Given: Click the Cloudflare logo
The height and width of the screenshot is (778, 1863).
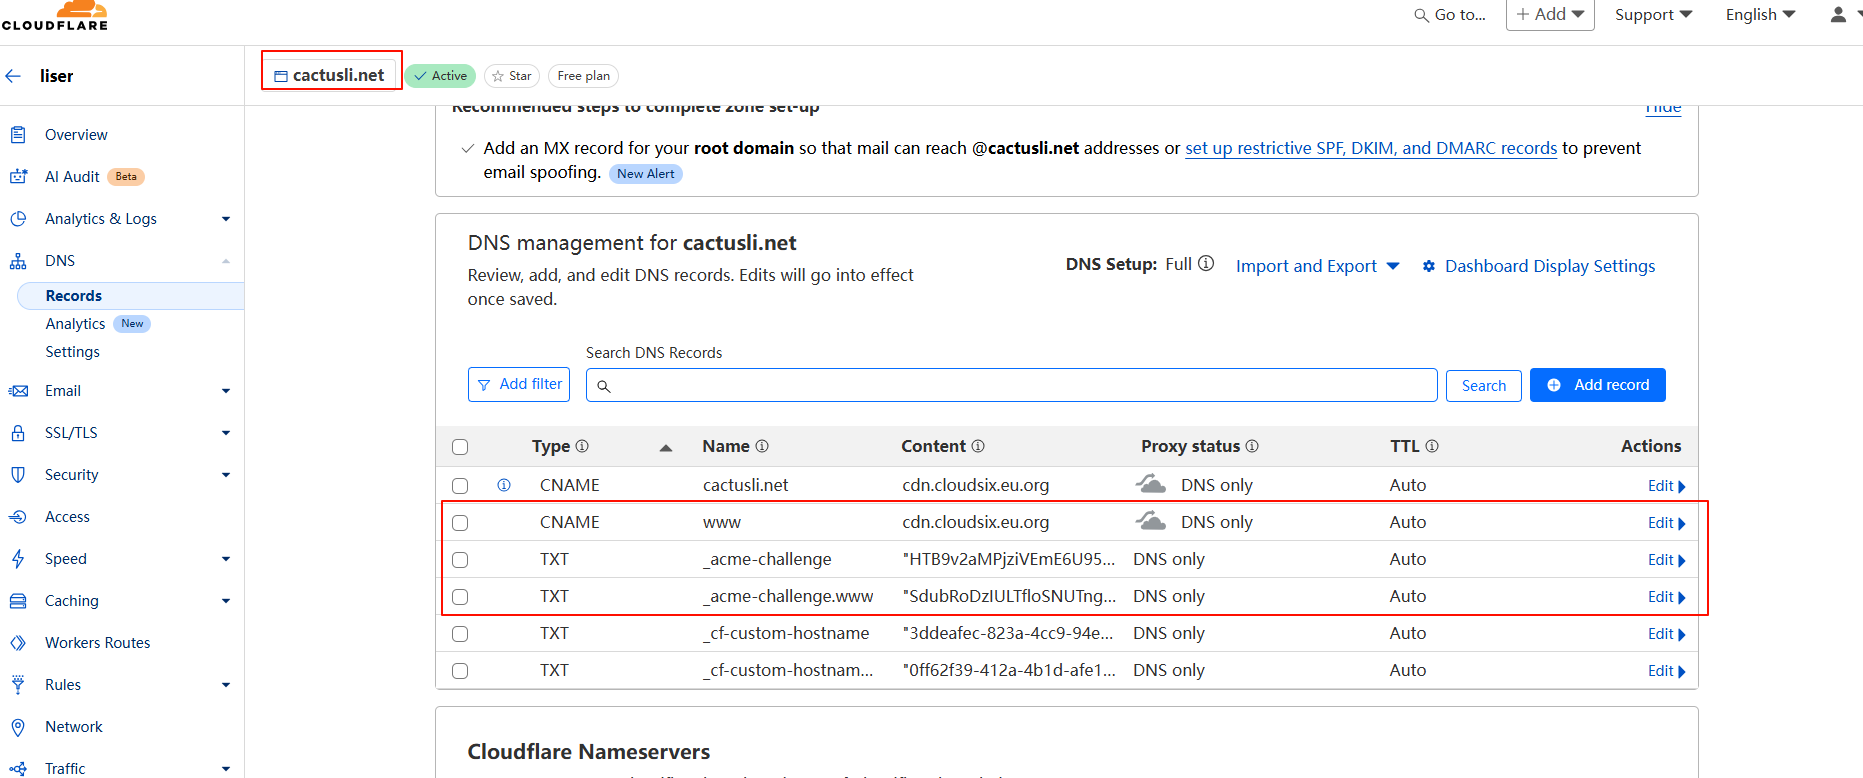Looking at the screenshot, I should (x=55, y=15).
